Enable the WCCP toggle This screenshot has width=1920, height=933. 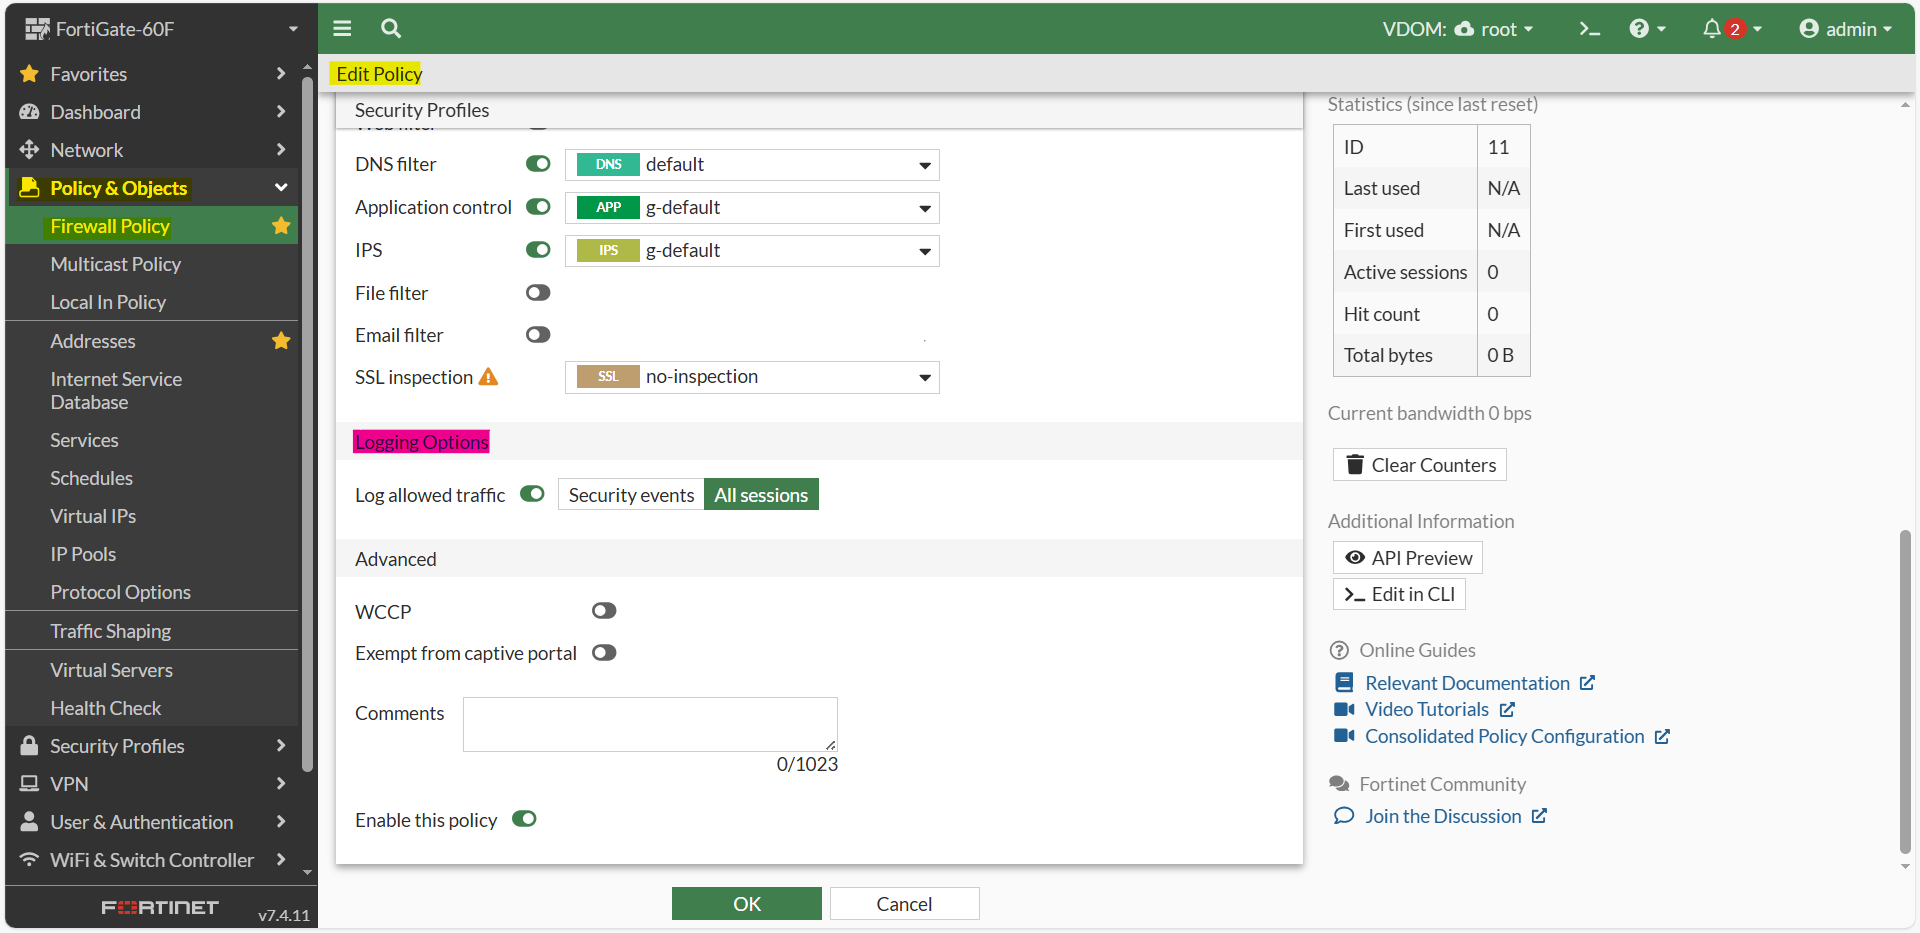click(x=604, y=611)
